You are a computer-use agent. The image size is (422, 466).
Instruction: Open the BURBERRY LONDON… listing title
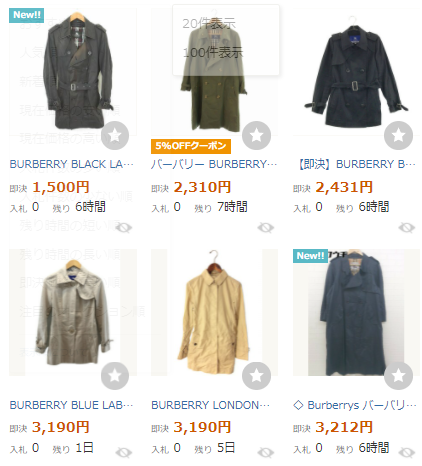pyautogui.click(x=210, y=405)
